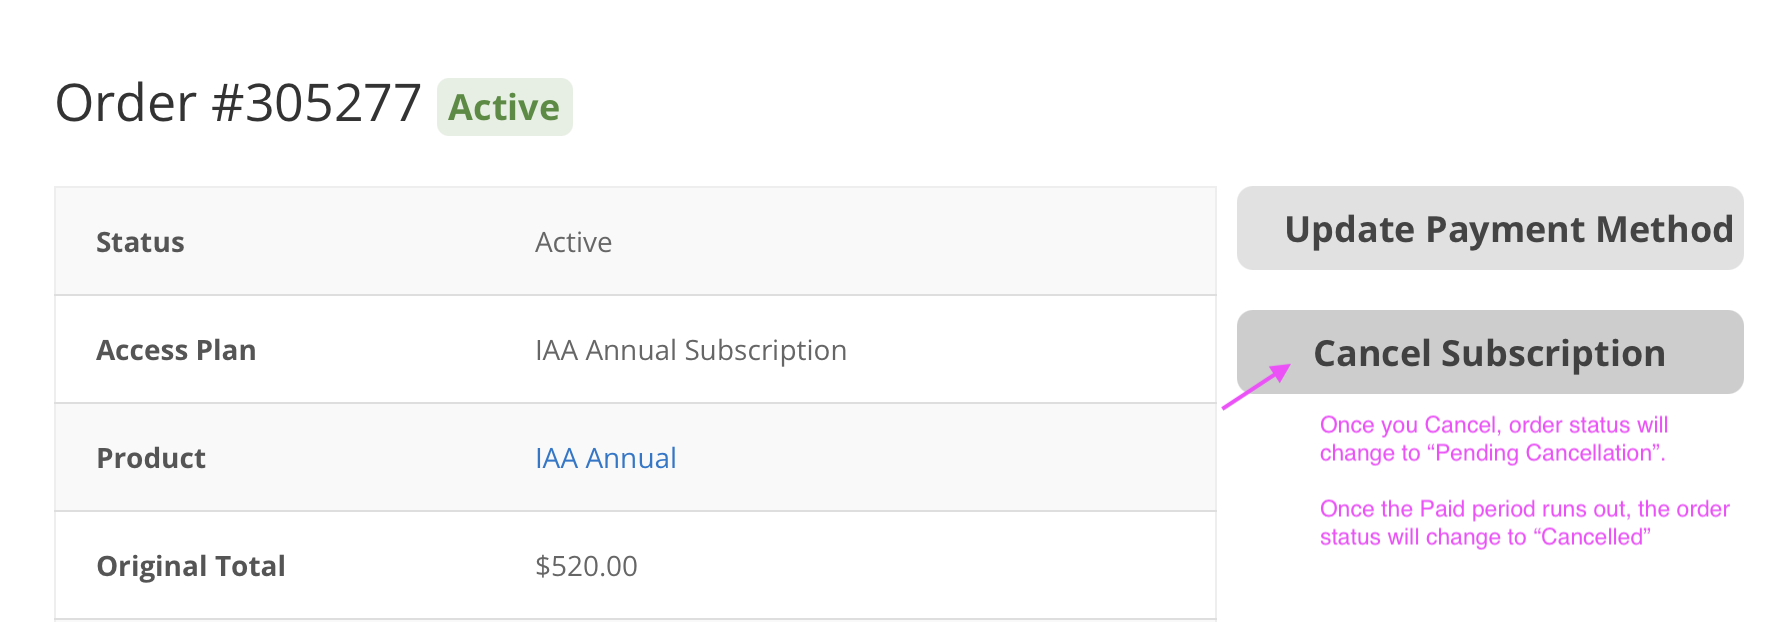Viewport: 1770px width, 622px height.
Task: Click the "Once you Cancel" pink note line
Action: [1493, 425]
